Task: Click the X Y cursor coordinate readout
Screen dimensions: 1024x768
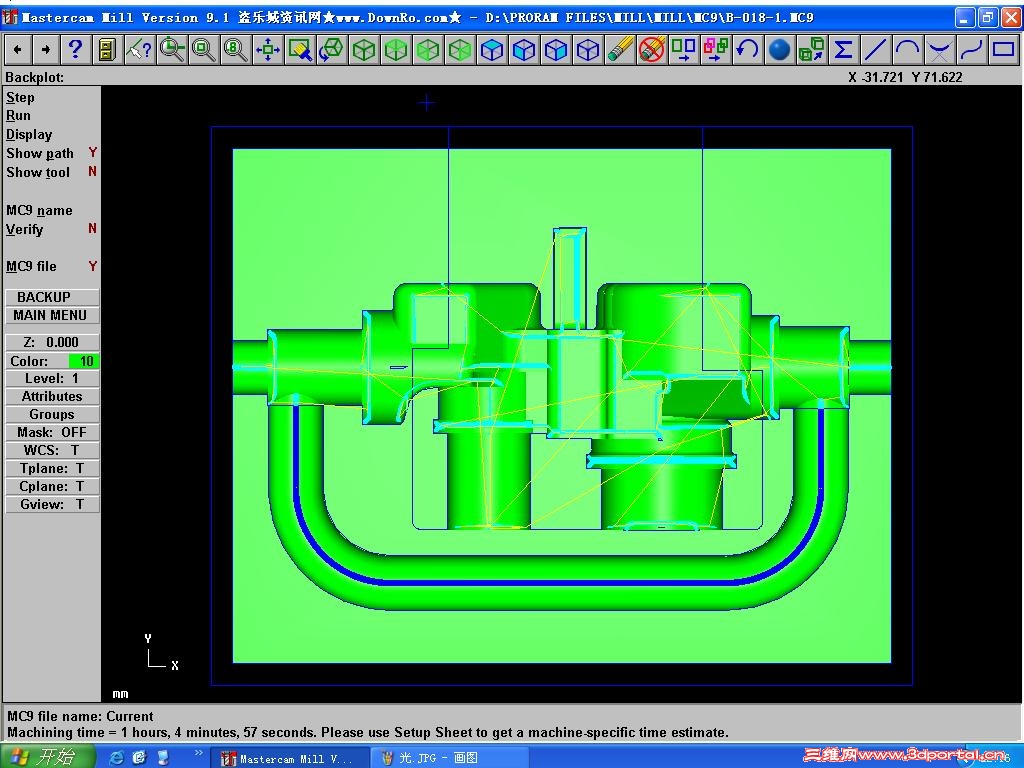Action: point(905,77)
